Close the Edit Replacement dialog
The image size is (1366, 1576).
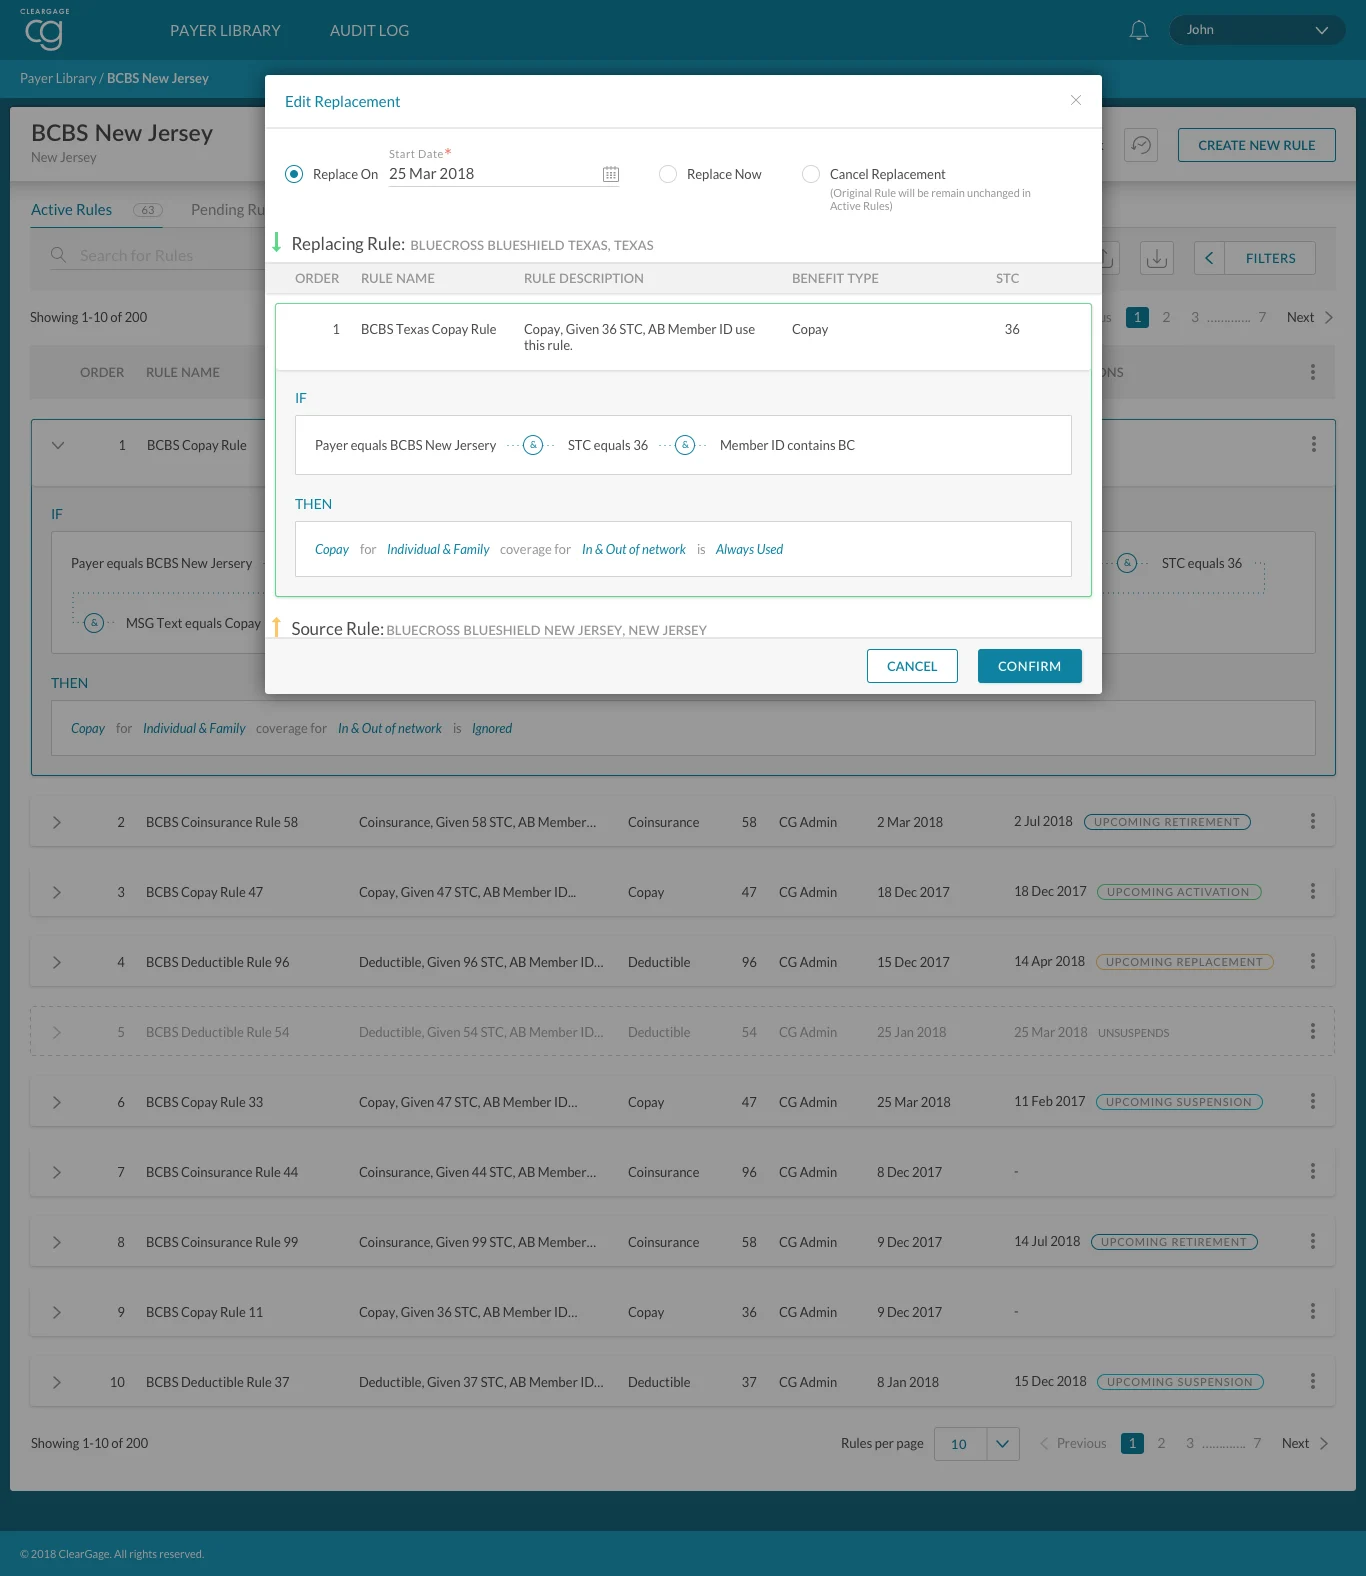(x=1076, y=100)
